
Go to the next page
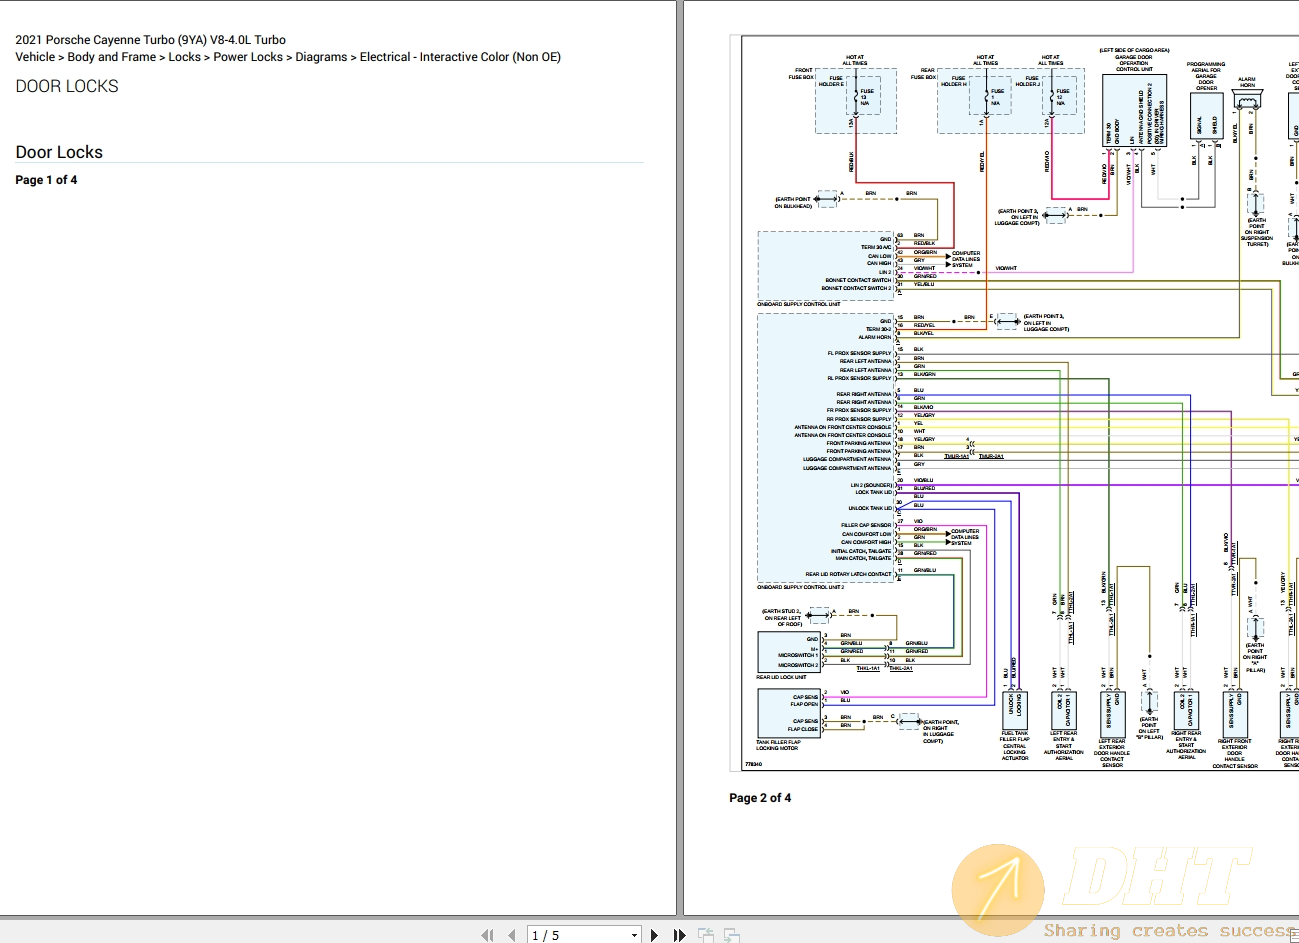654,935
